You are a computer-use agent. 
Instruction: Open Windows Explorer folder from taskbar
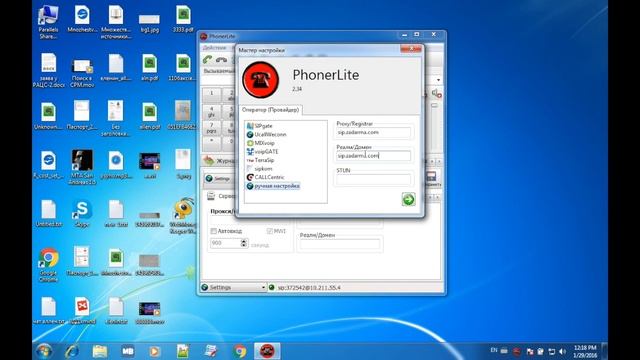100,351
